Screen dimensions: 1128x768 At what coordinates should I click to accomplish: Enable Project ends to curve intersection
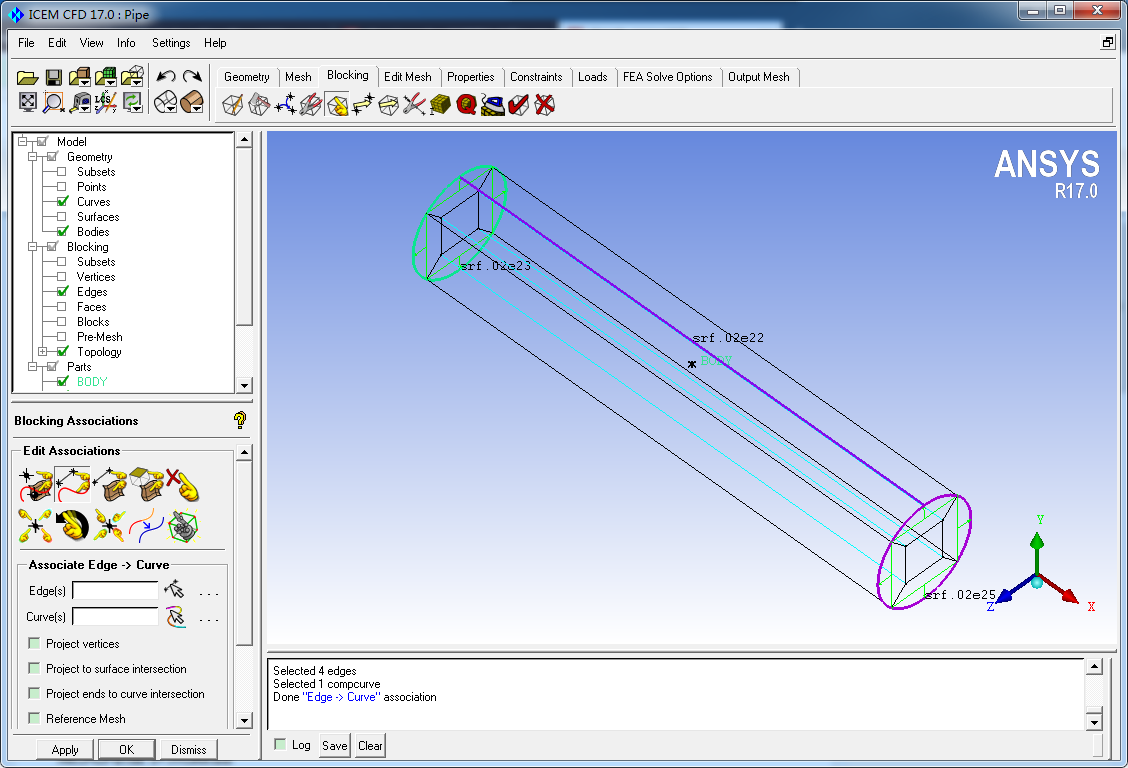(34, 693)
